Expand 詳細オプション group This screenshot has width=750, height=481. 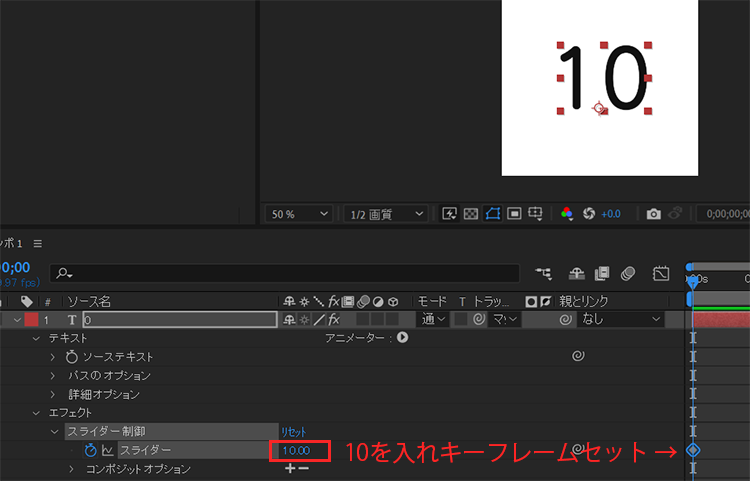53,394
